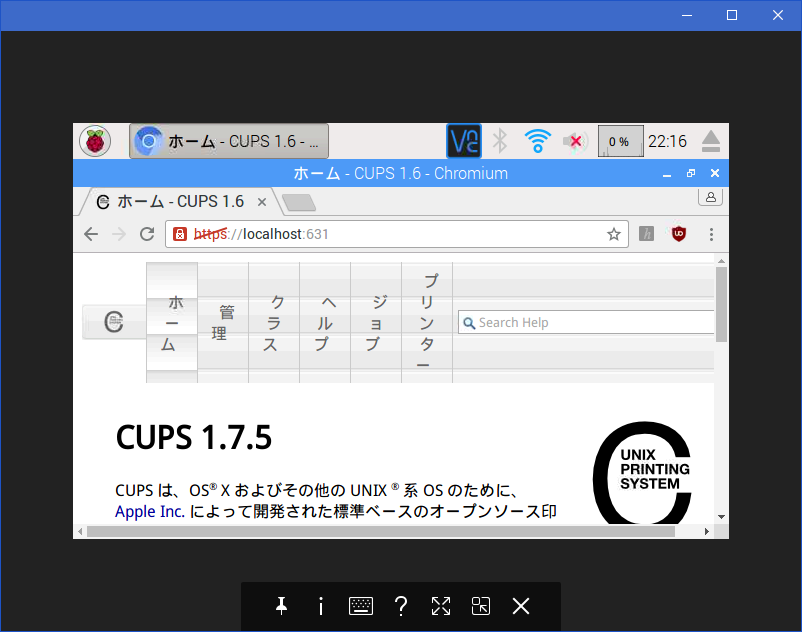The height and width of the screenshot is (632, 802).
Task: Toggle scale-to-window in VNC toolbar
Action: coord(481,606)
